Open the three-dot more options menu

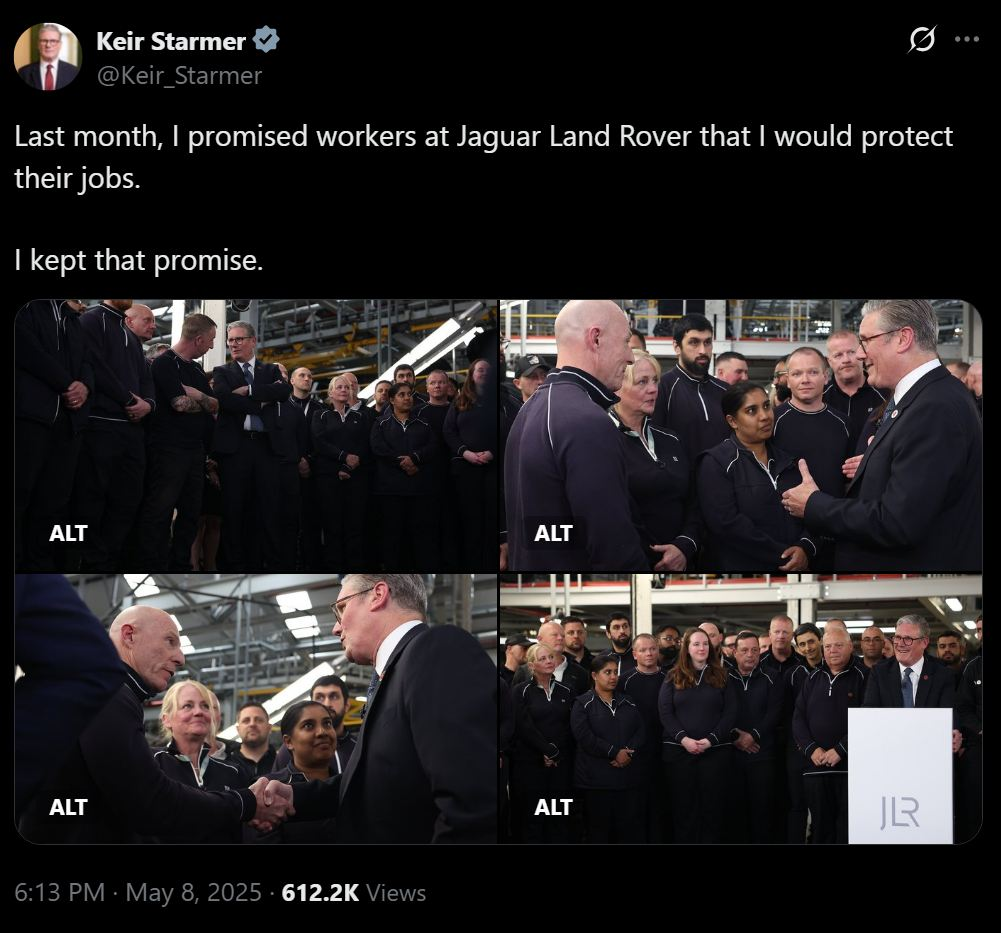[967, 40]
